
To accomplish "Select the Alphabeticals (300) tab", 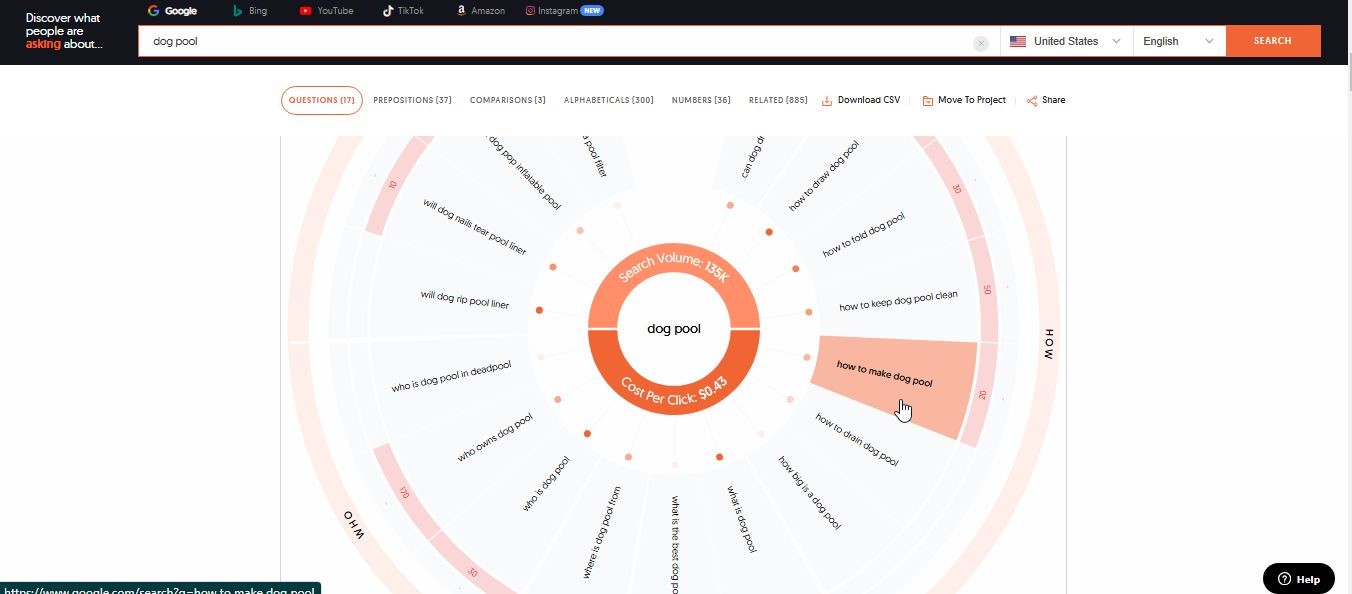I will (608, 100).
